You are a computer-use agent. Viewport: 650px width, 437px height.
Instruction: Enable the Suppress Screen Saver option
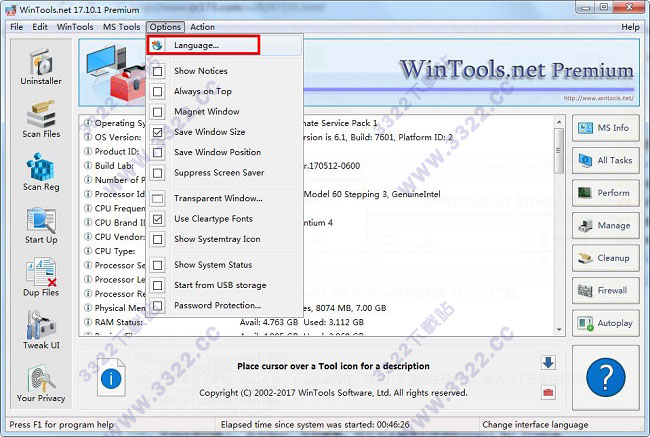coord(158,172)
